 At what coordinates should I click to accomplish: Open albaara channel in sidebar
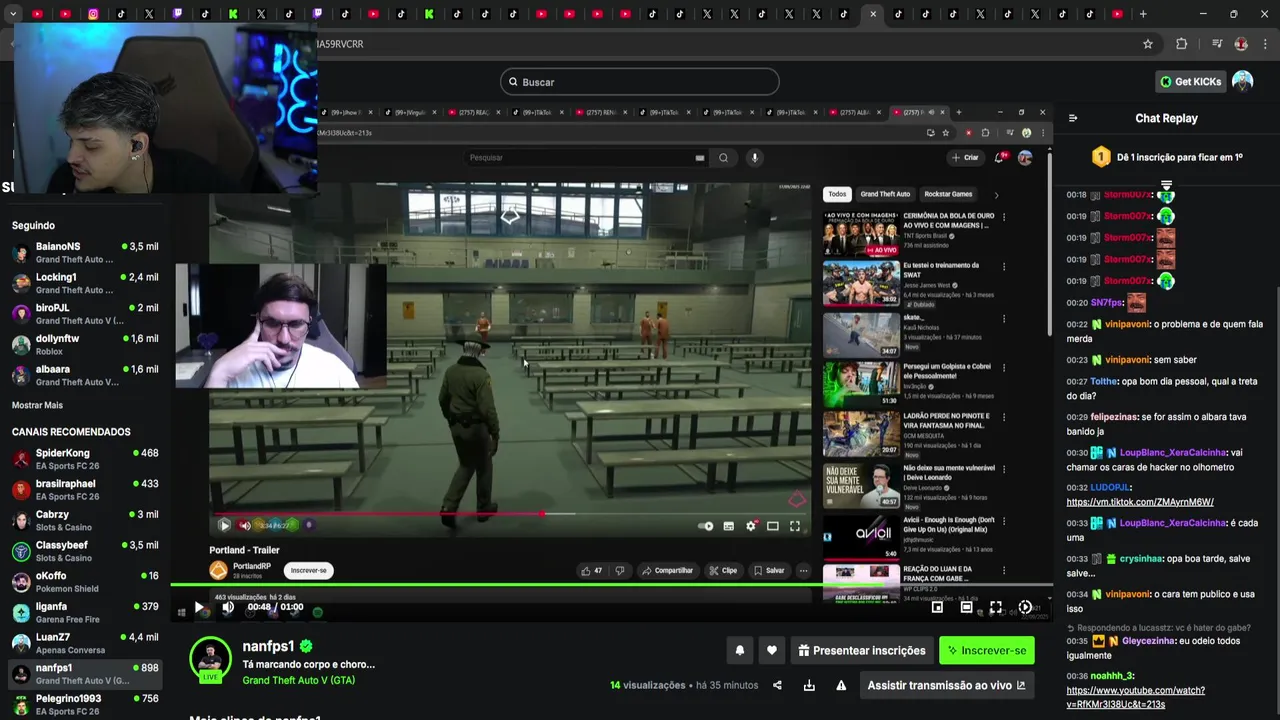(85, 375)
